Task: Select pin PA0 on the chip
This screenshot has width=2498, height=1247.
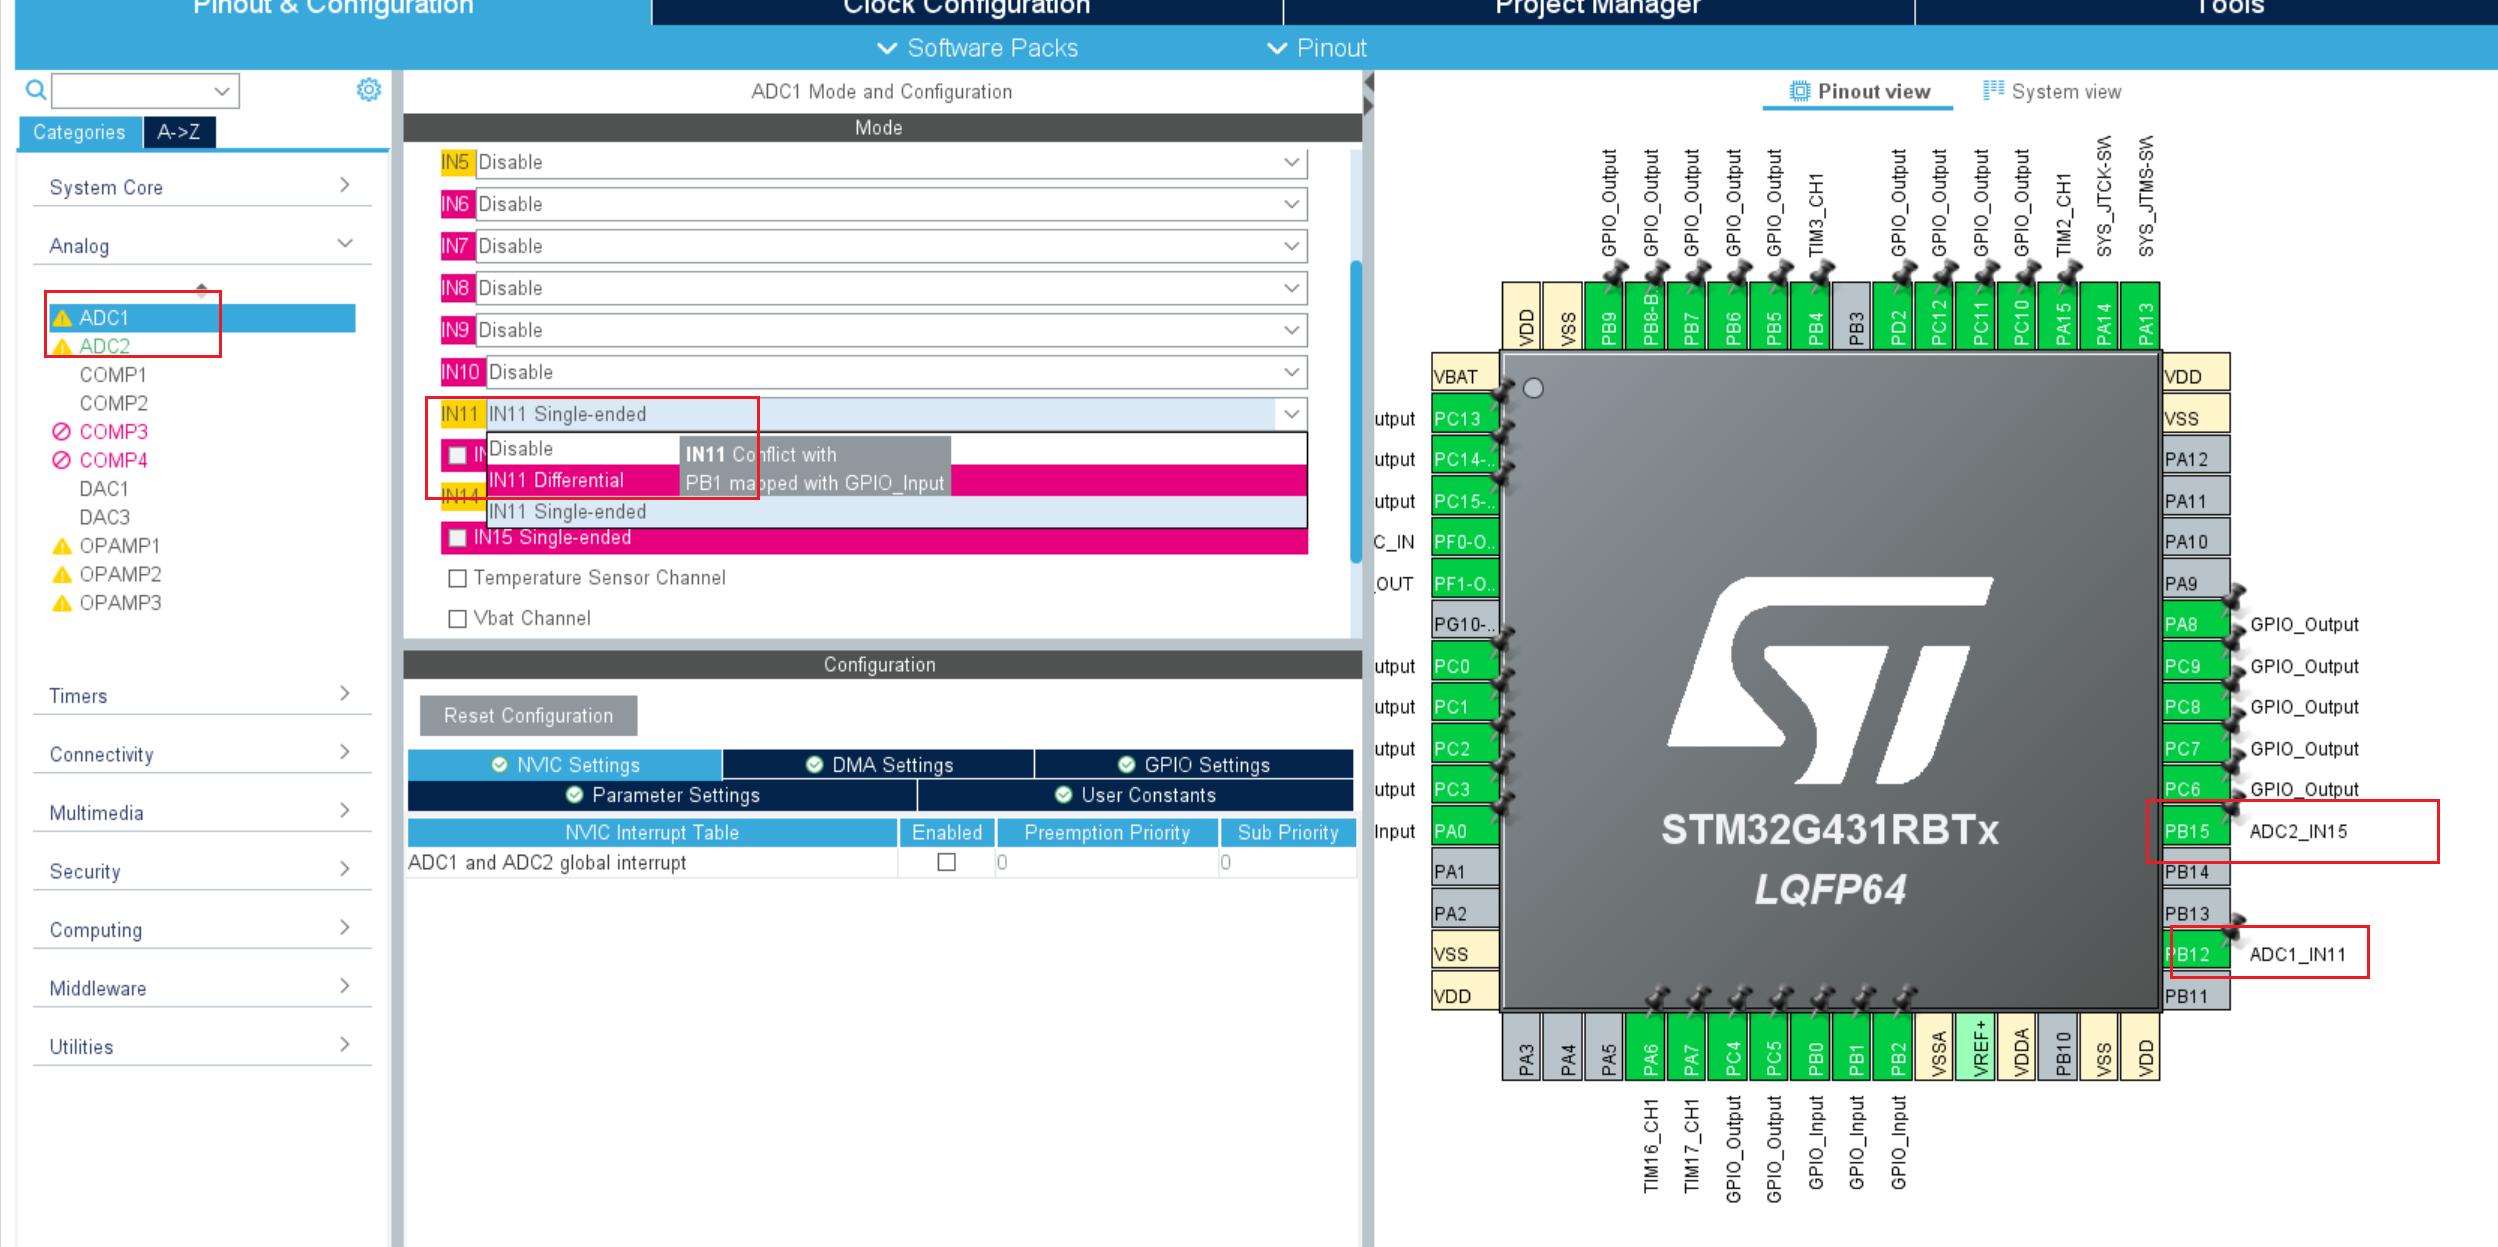Action: point(1465,832)
